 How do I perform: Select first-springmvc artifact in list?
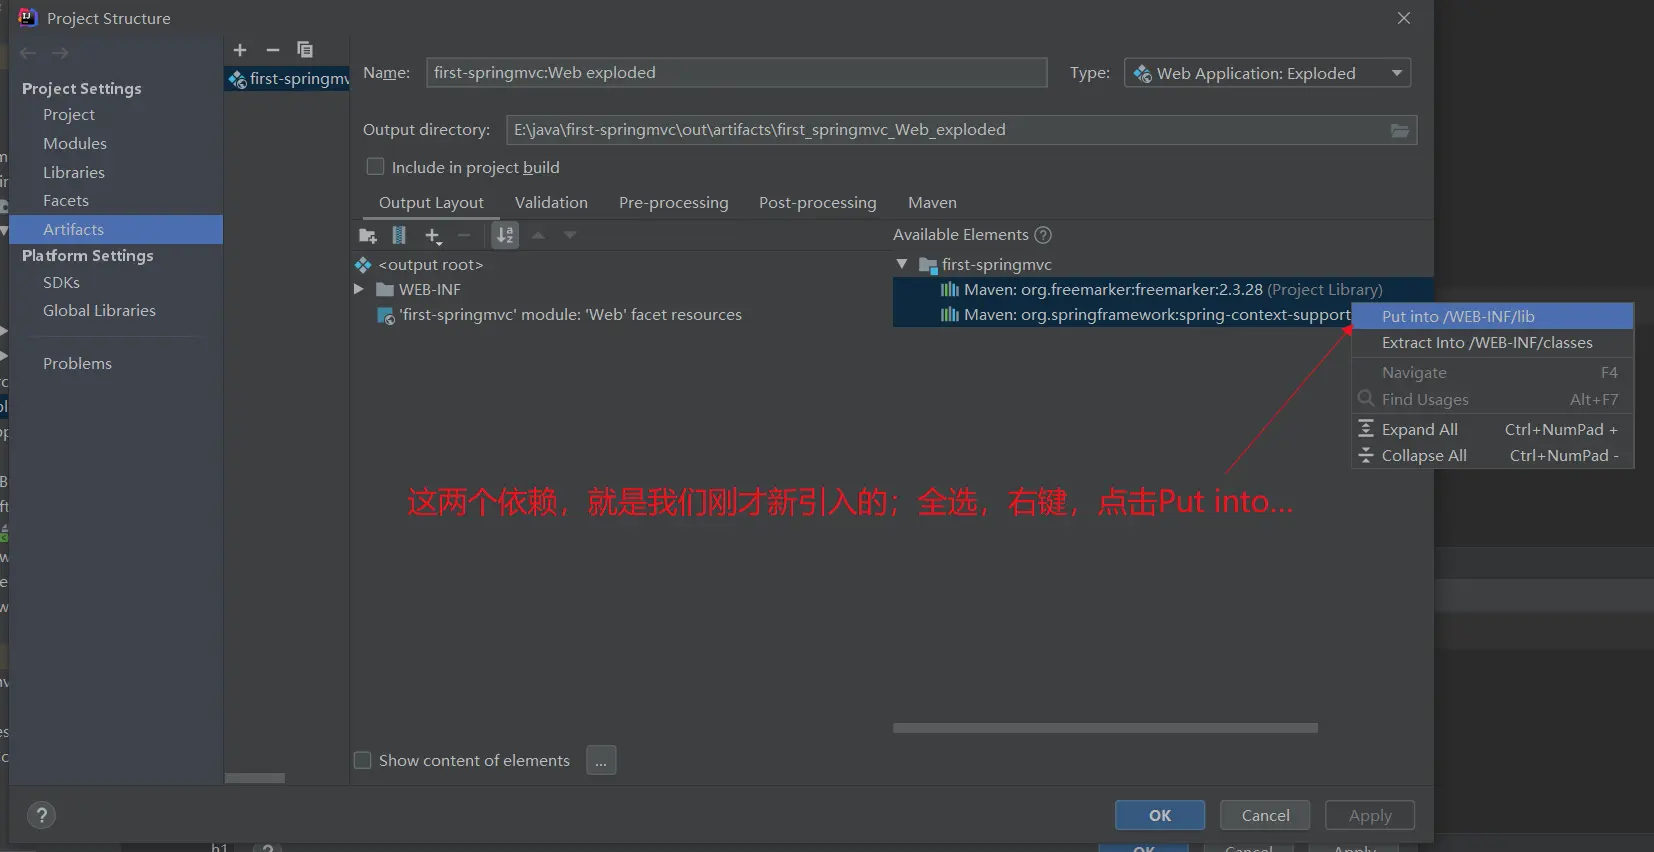288,79
